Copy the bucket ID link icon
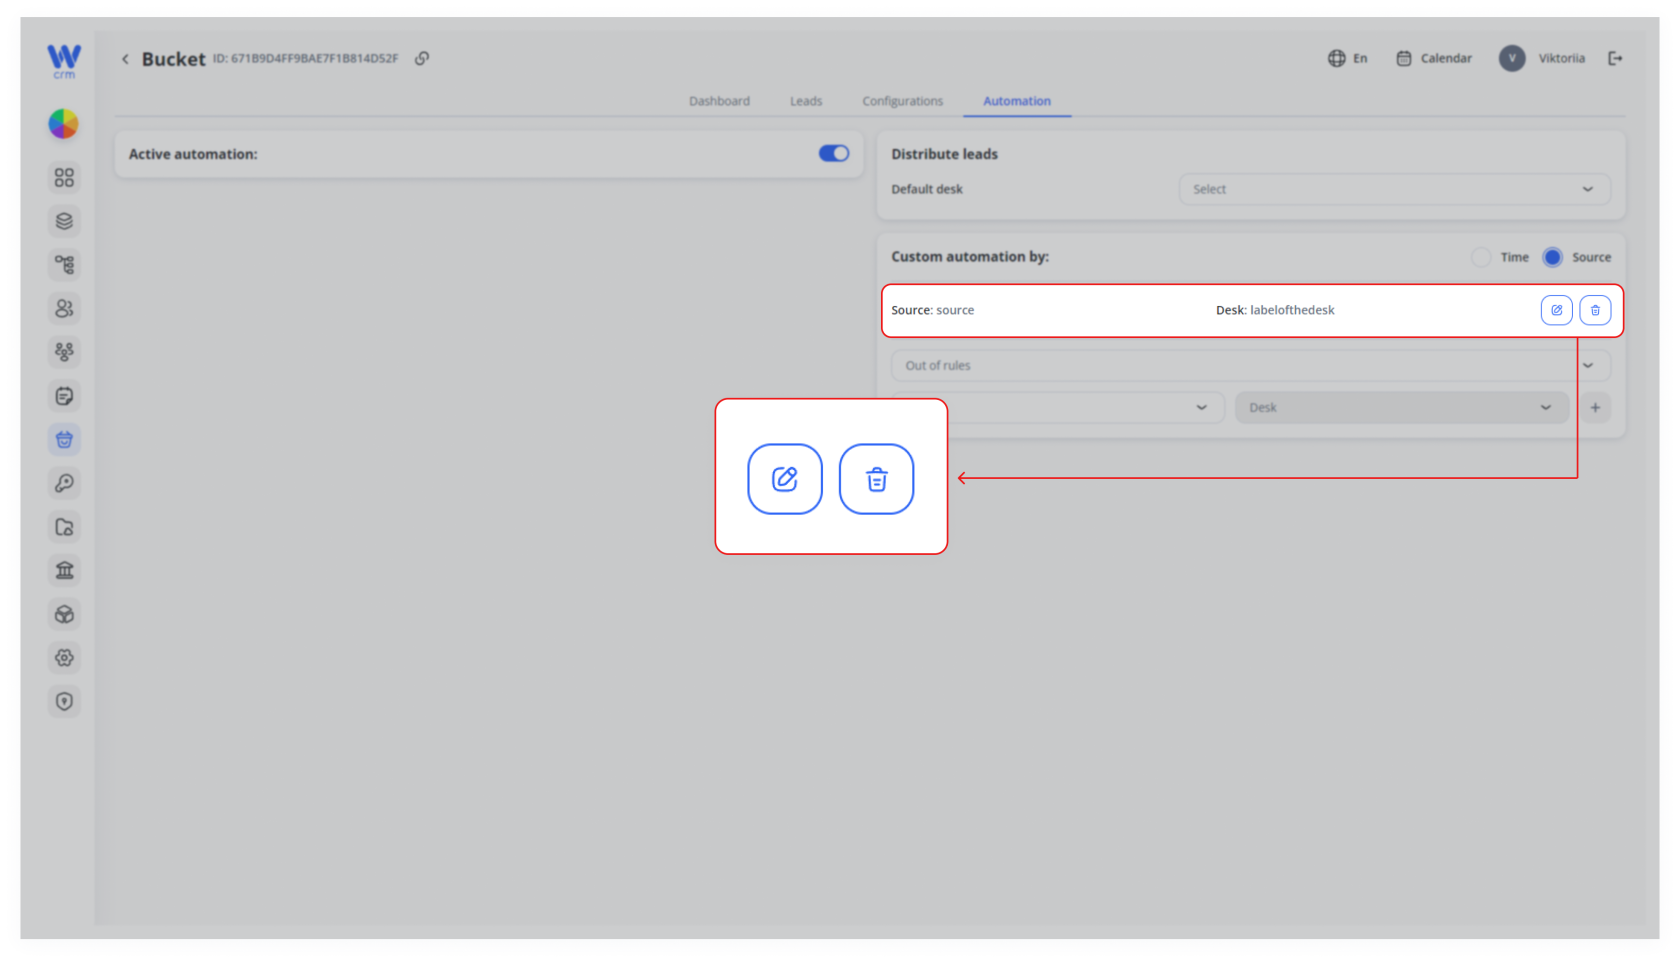 click(422, 59)
